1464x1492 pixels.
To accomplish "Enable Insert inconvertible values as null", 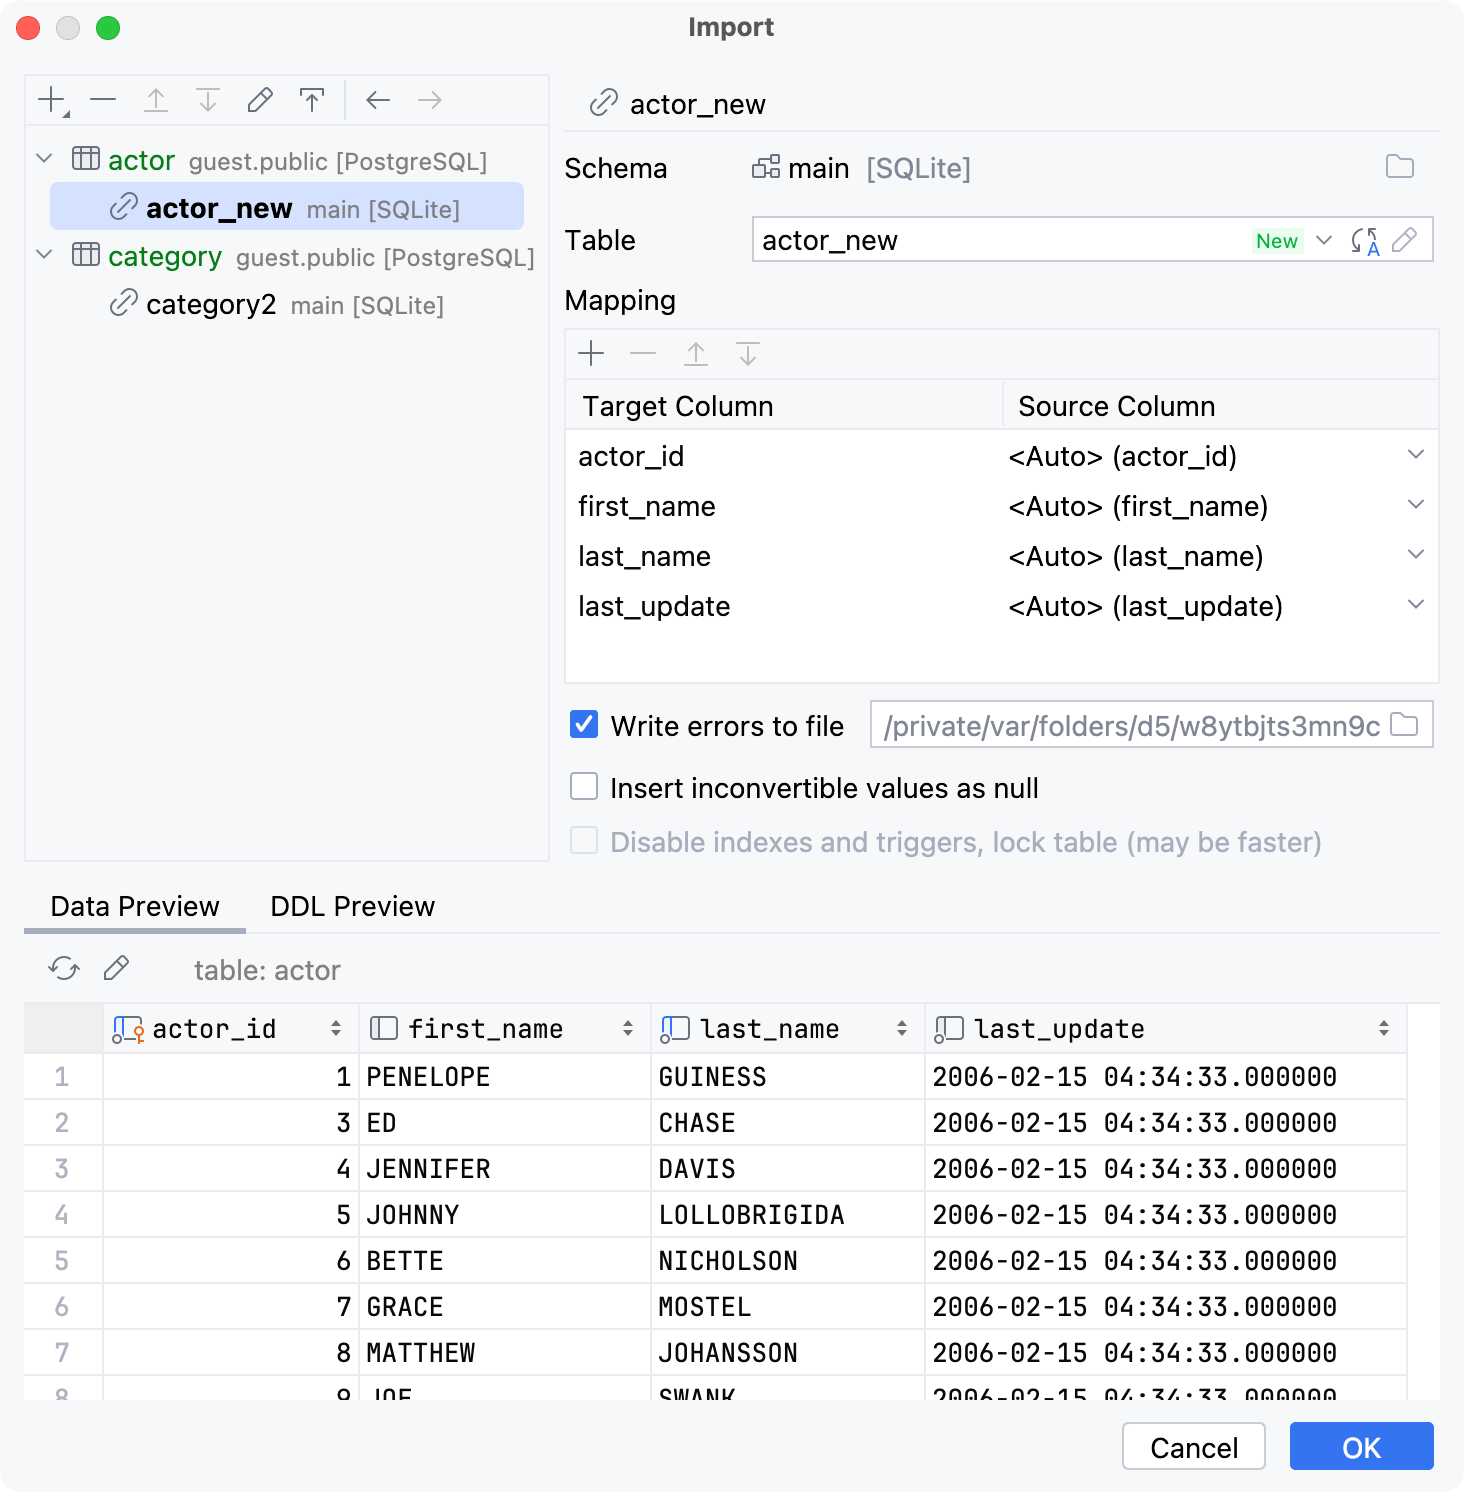I will [583, 787].
